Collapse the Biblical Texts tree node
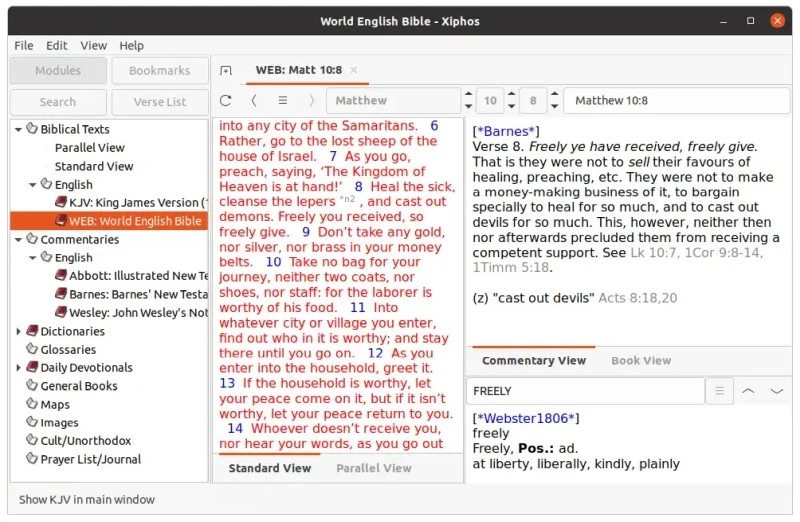 (x=18, y=129)
